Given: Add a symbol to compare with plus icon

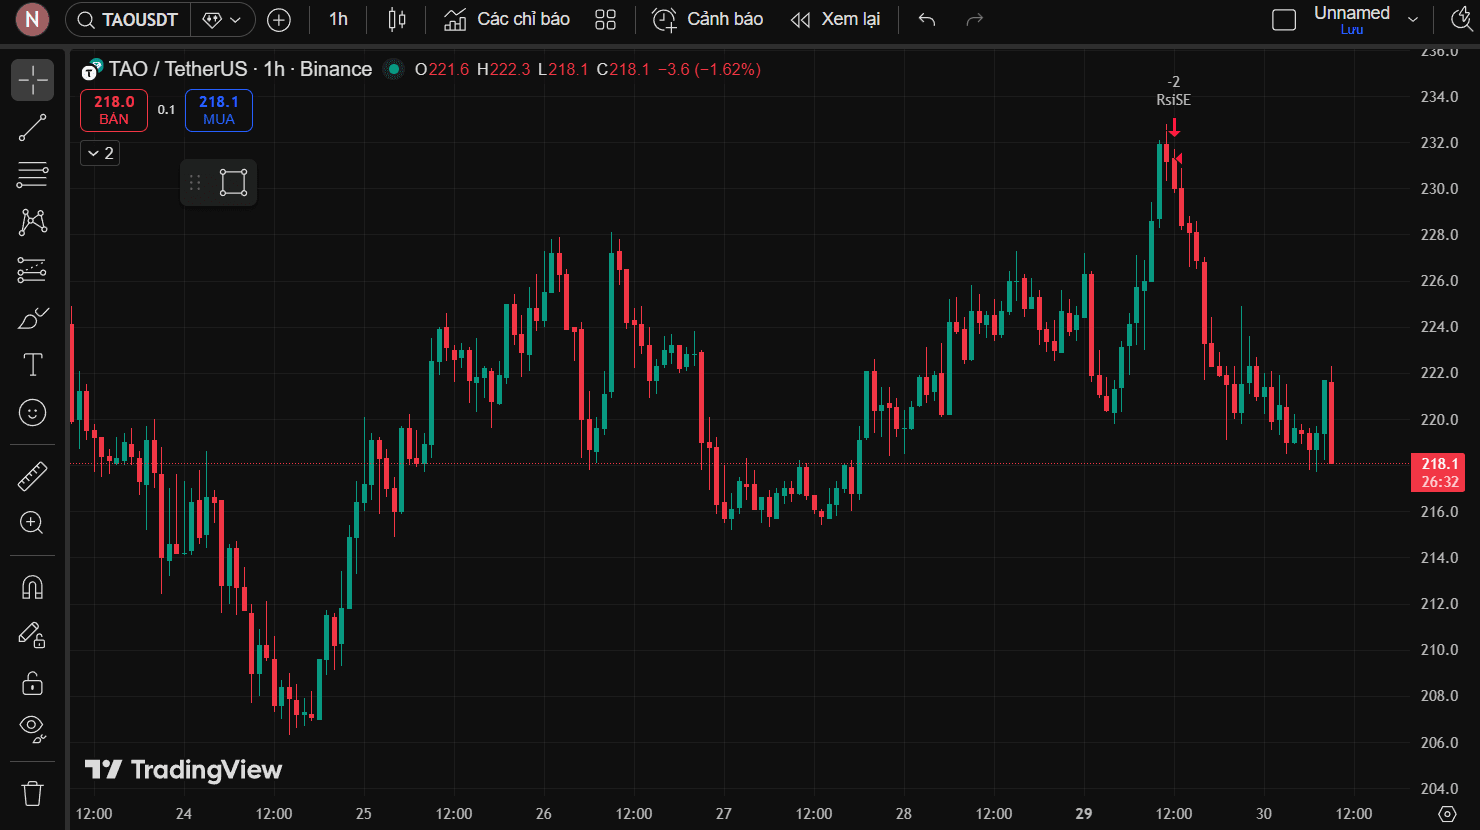Looking at the screenshot, I should point(279,19).
